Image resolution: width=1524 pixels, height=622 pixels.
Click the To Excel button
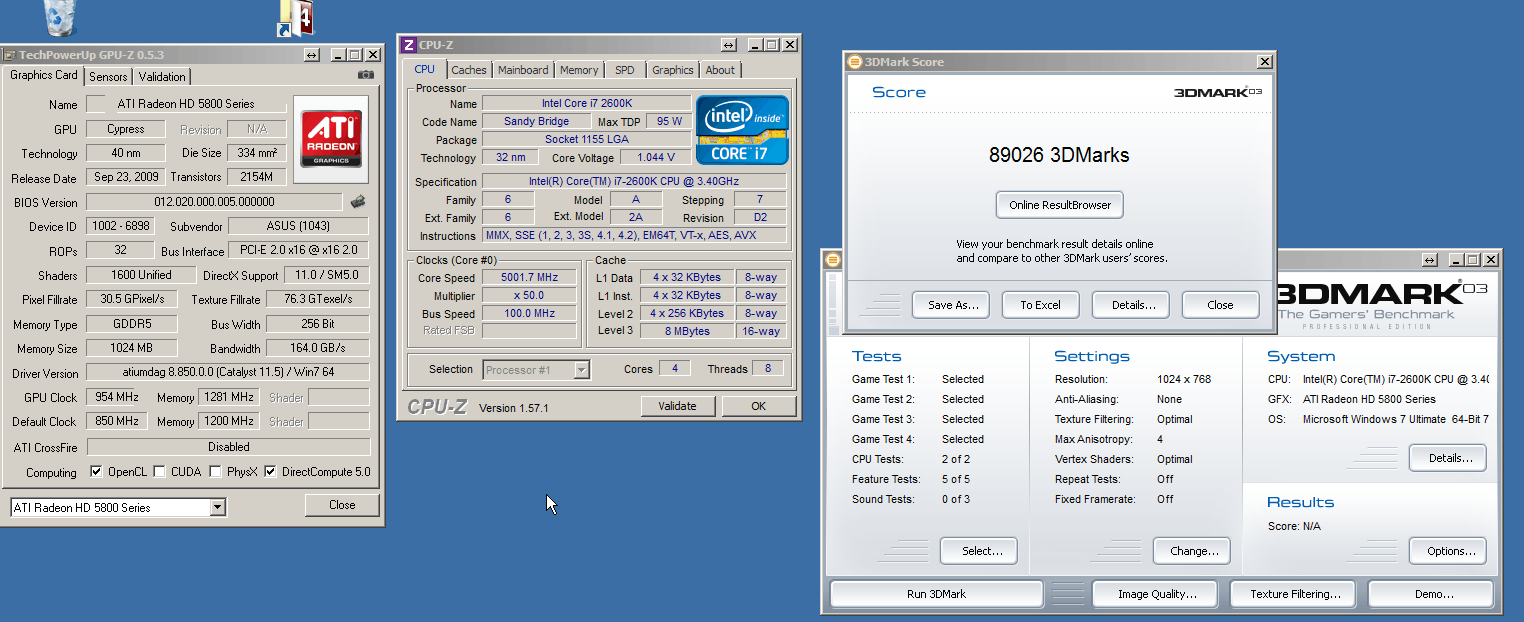click(x=1040, y=305)
